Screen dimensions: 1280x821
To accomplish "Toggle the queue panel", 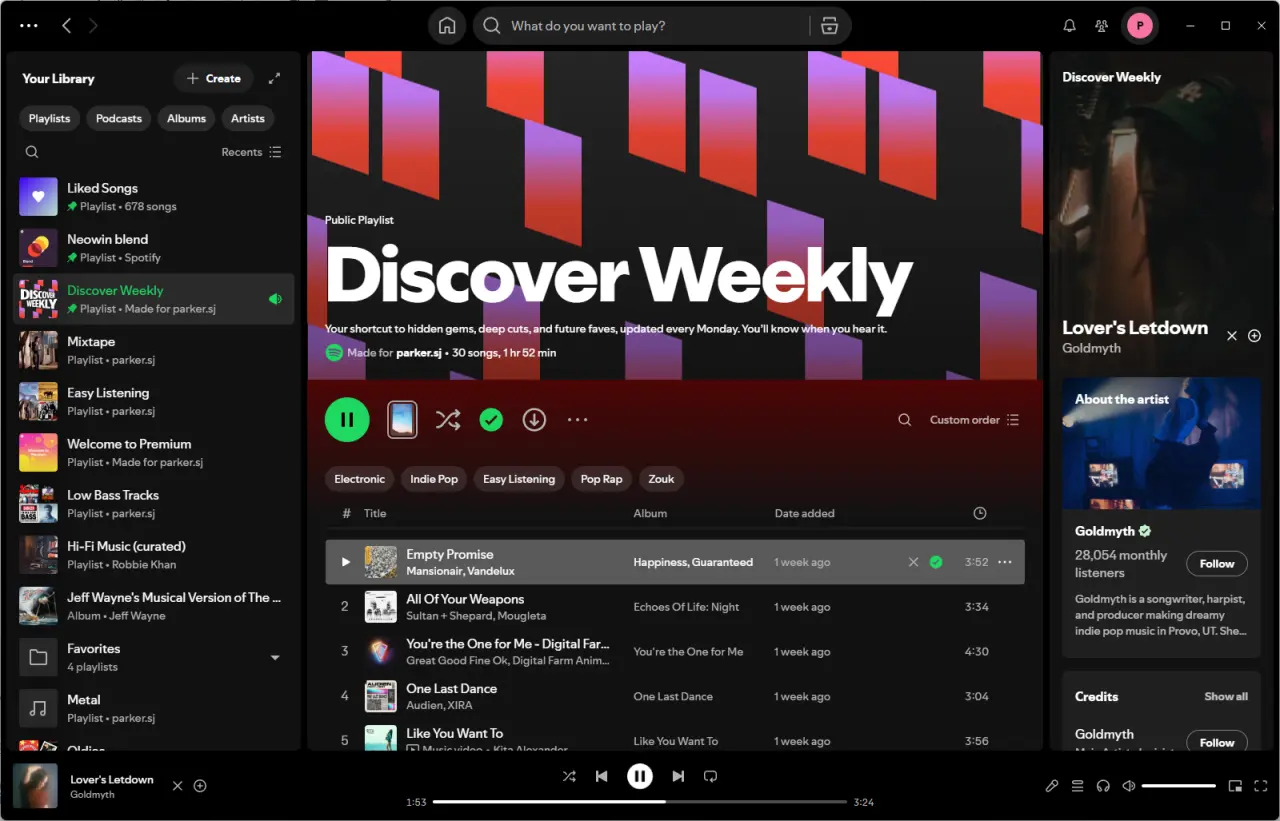I will point(1077,786).
